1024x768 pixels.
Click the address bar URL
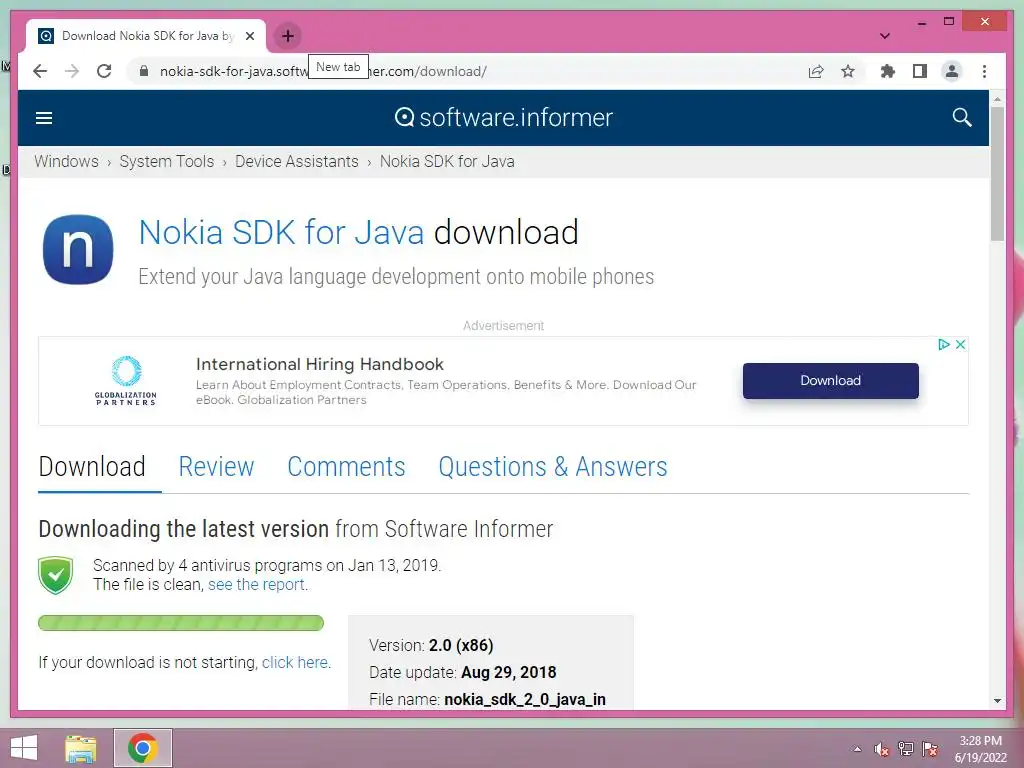click(x=323, y=71)
